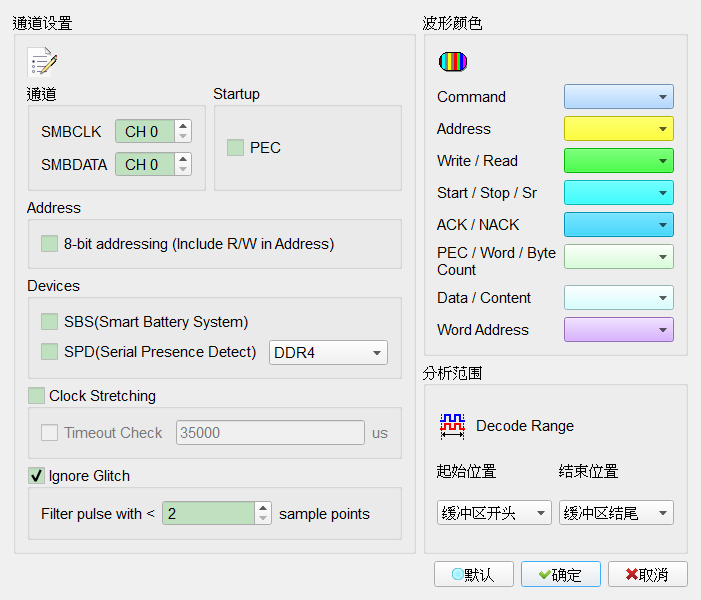701x600 pixels.
Task: Increase SMBCLK channel with up arrow
Action: coord(183,126)
